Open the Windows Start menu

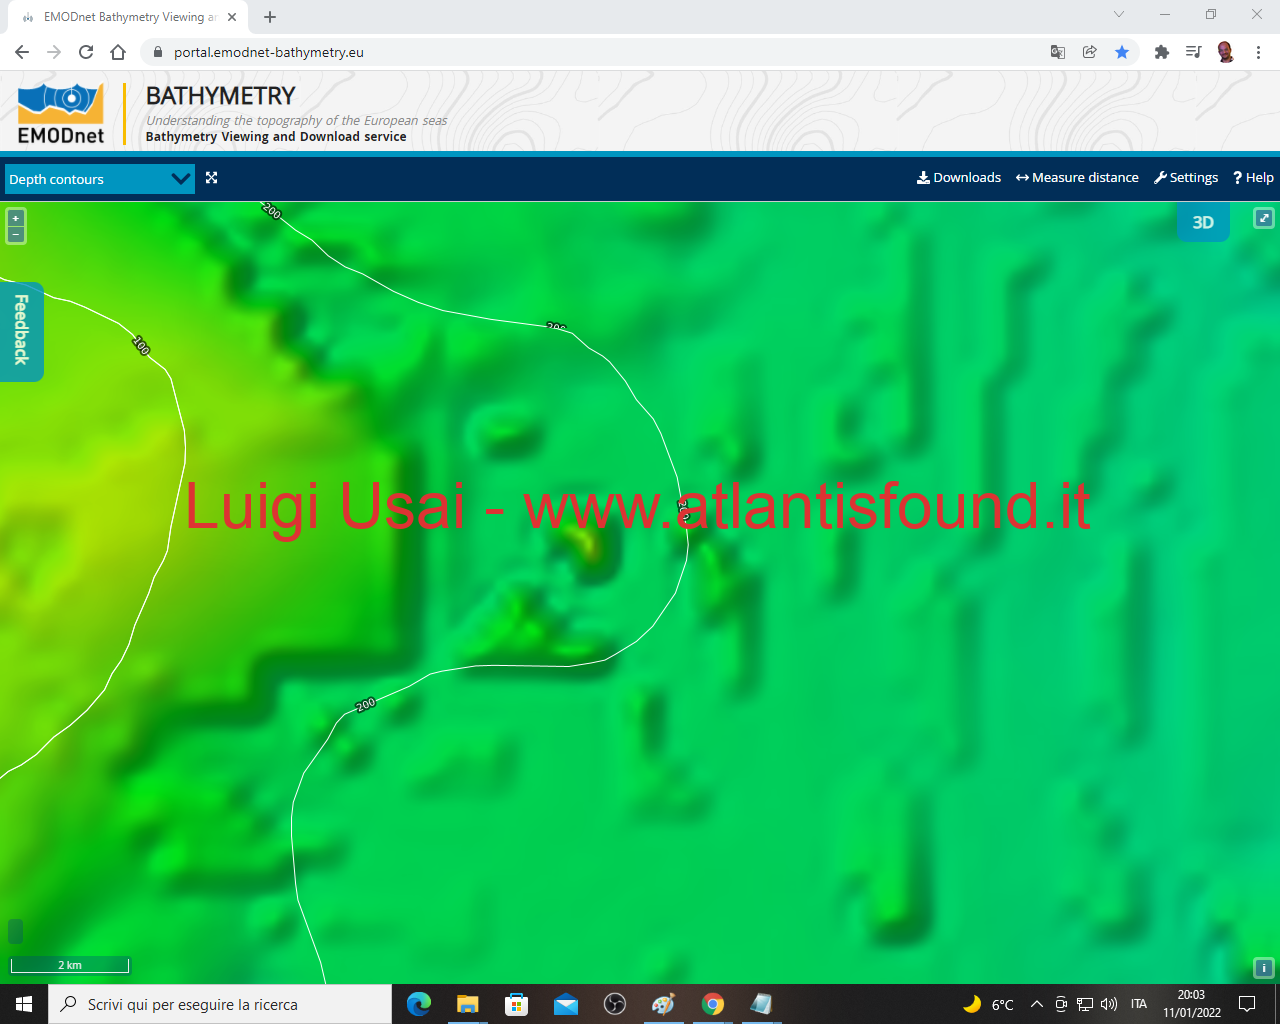(24, 1004)
